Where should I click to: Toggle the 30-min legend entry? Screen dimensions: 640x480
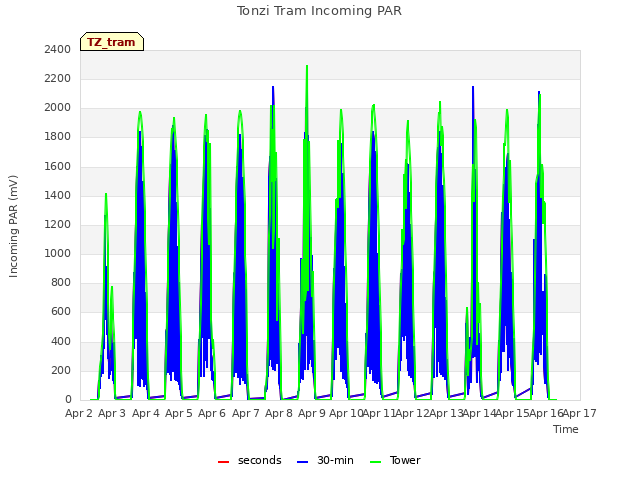pyautogui.click(x=325, y=460)
